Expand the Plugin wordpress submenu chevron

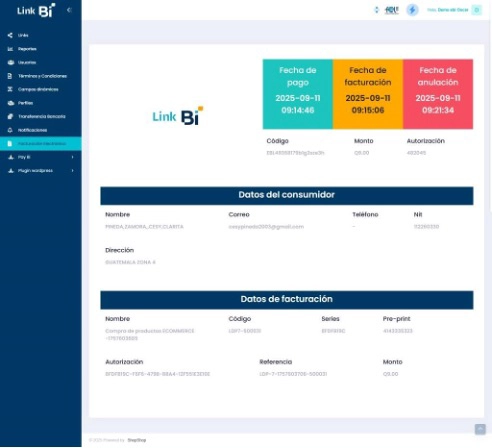tap(72, 171)
